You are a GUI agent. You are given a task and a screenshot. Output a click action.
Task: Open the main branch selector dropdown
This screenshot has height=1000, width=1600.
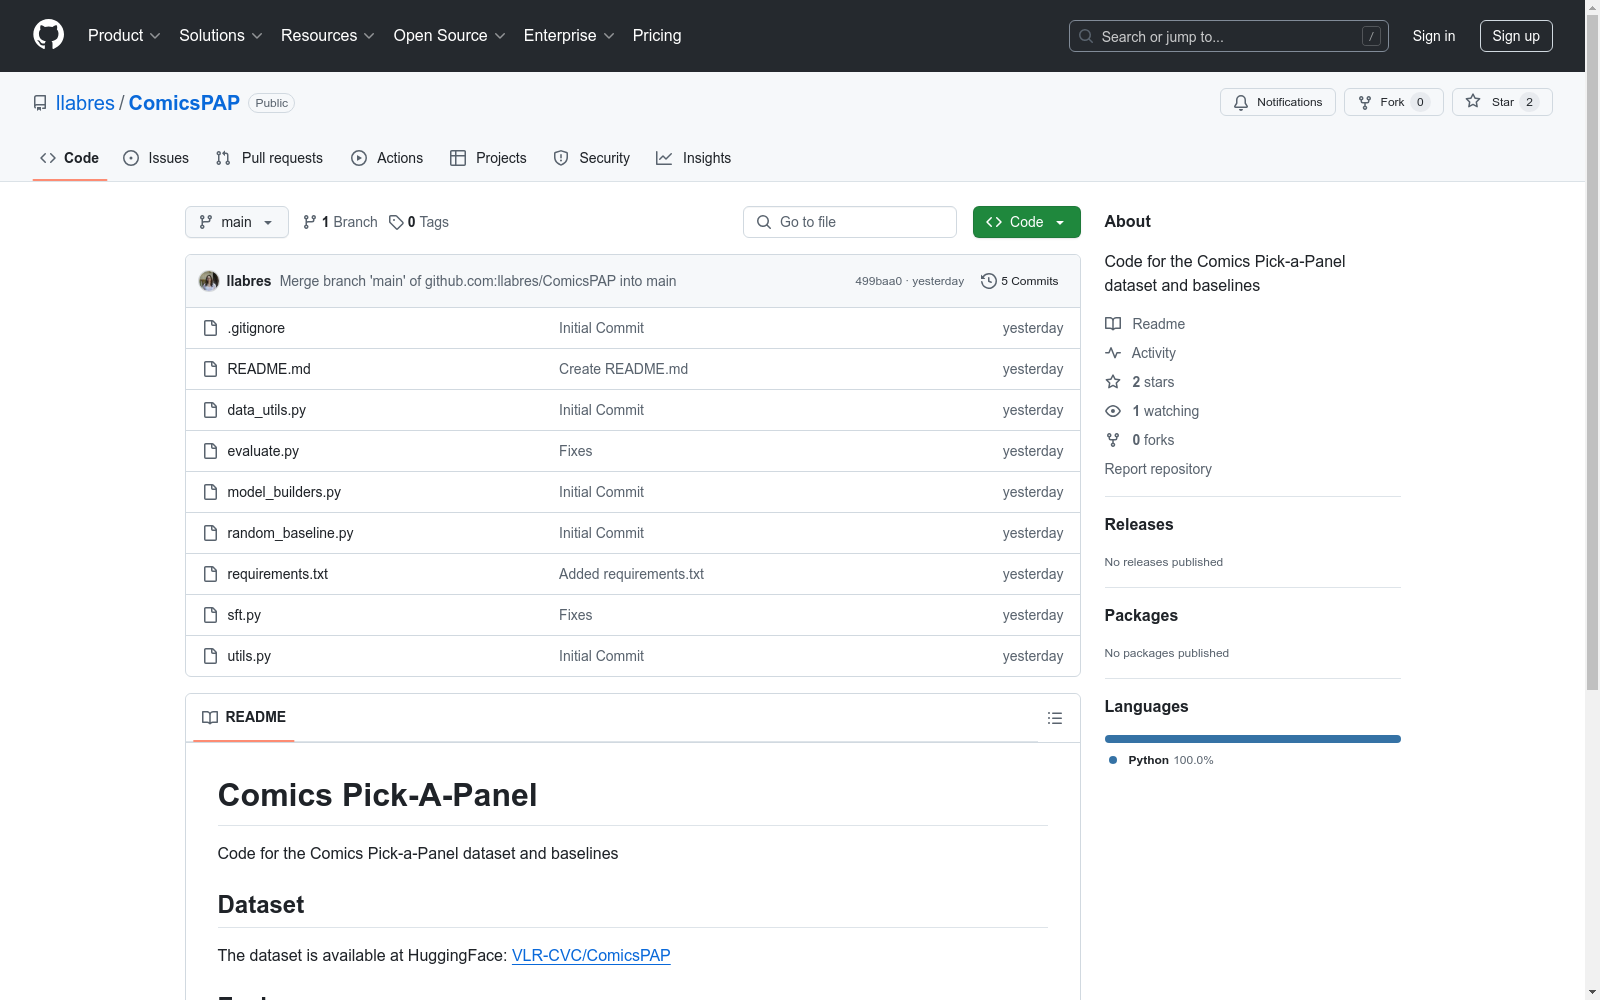(237, 222)
